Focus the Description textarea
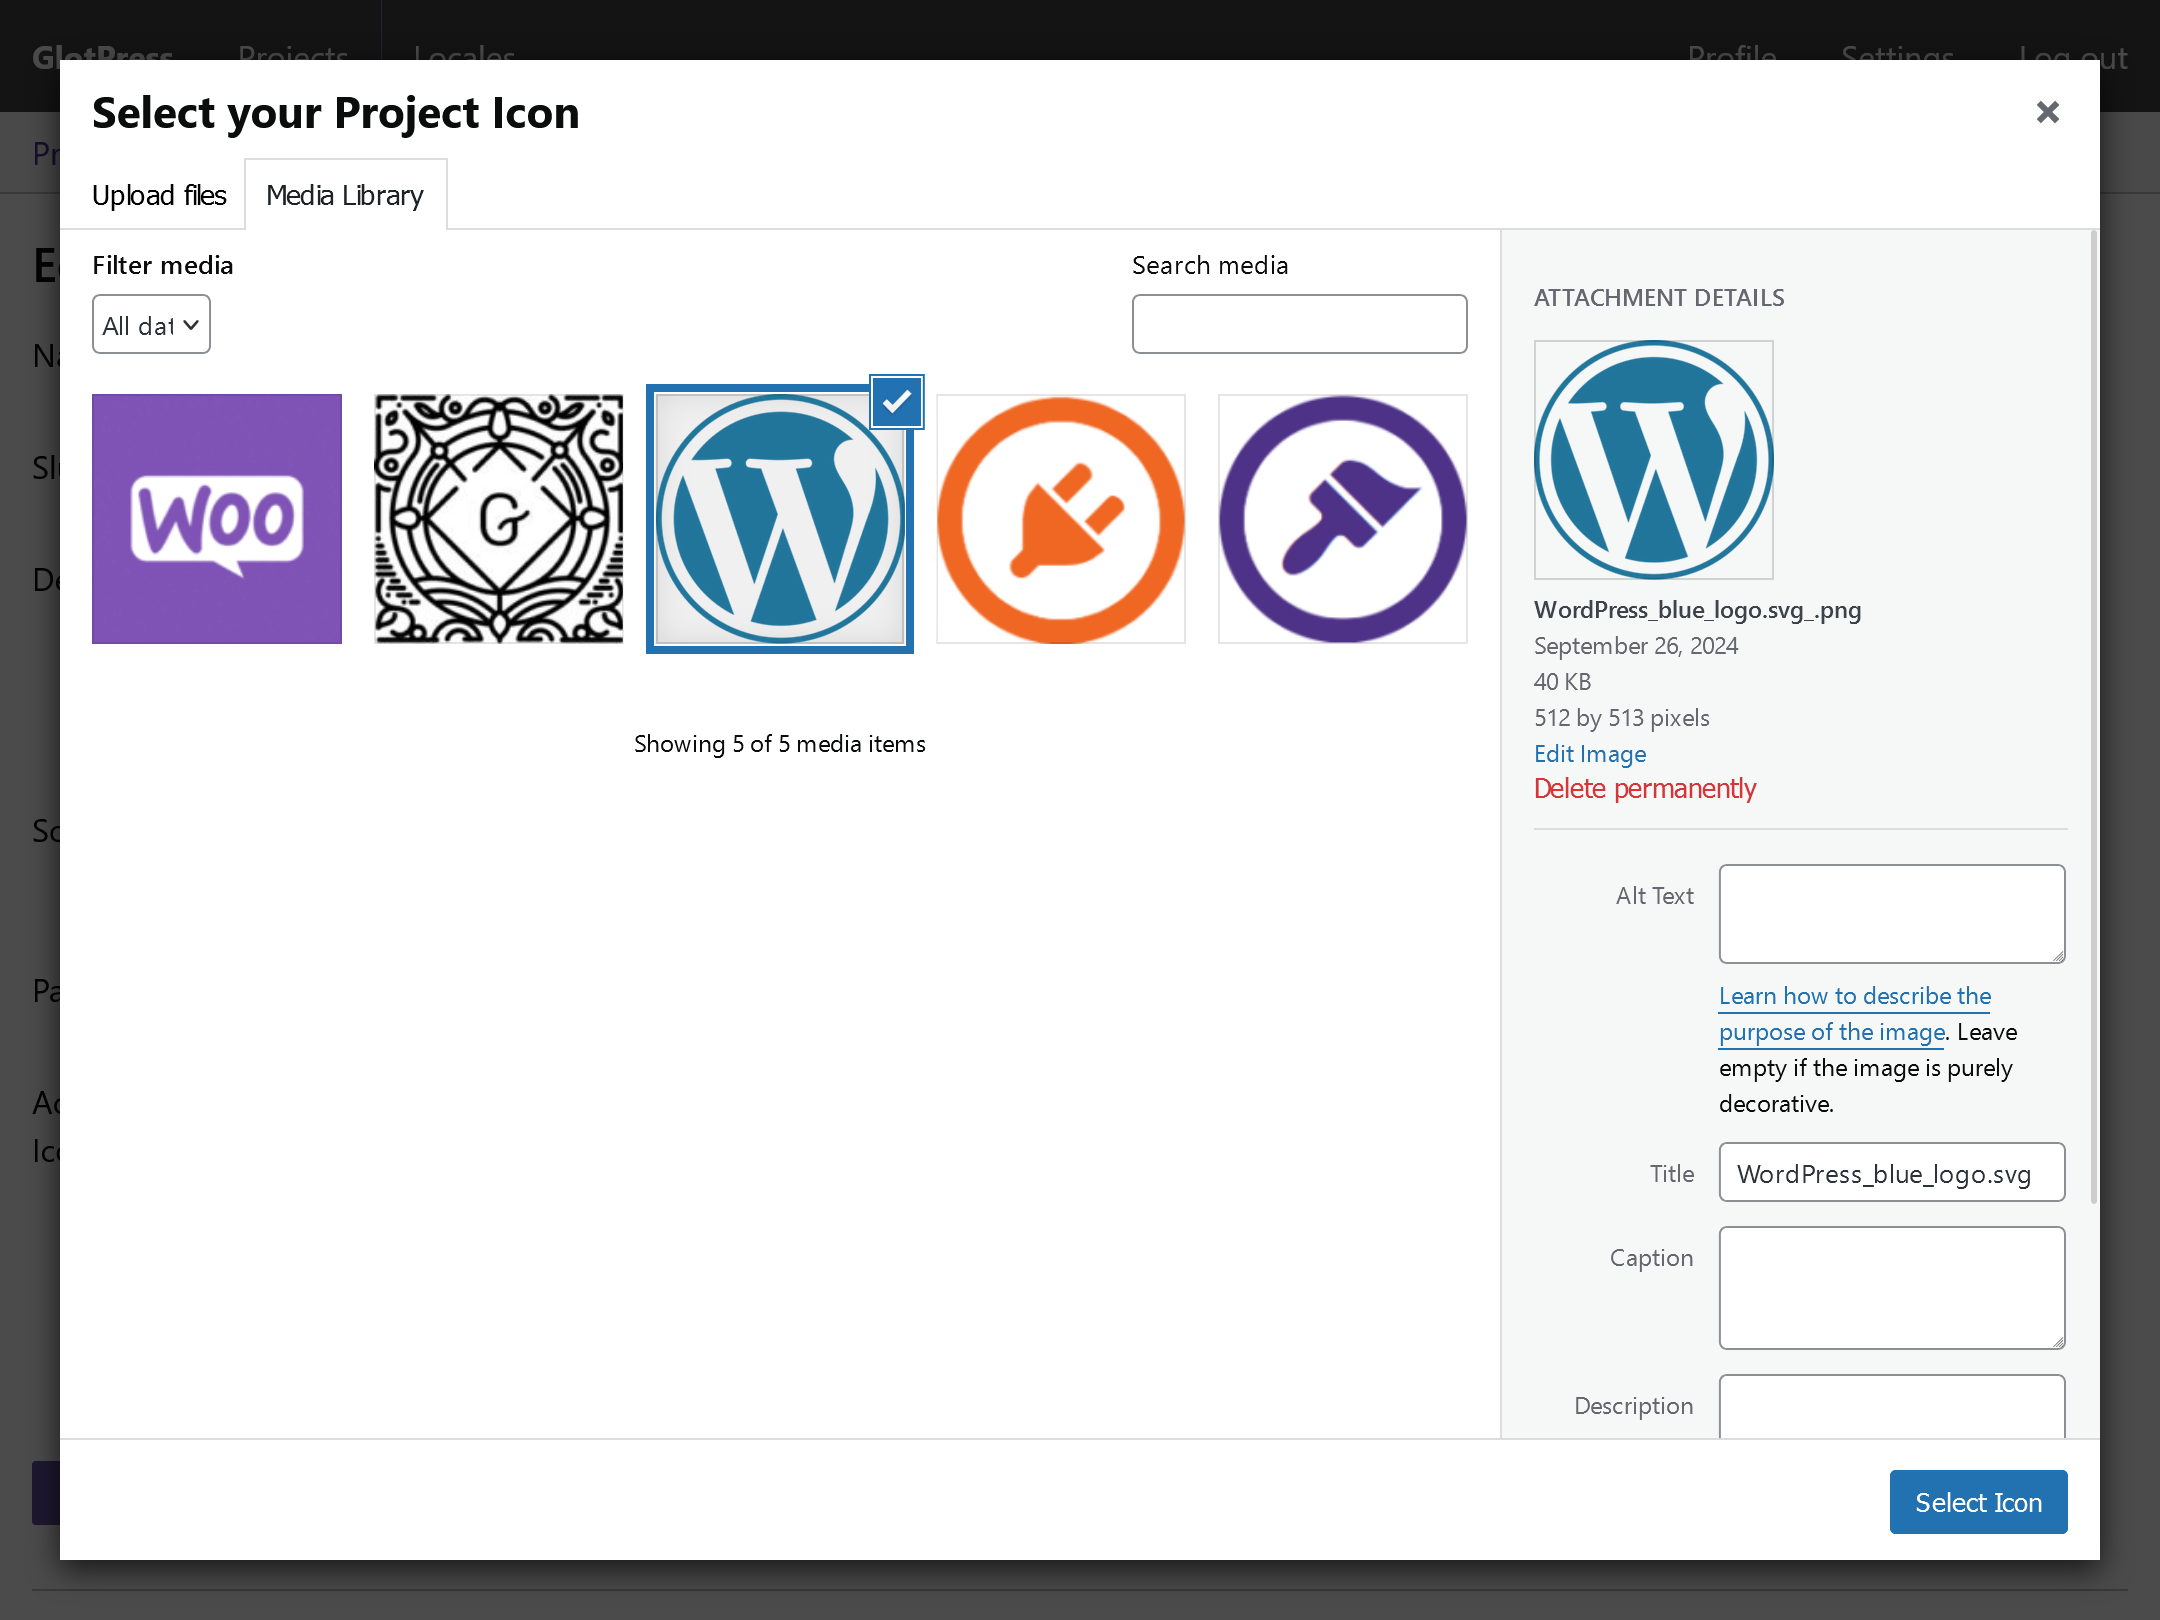 coord(1892,1407)
